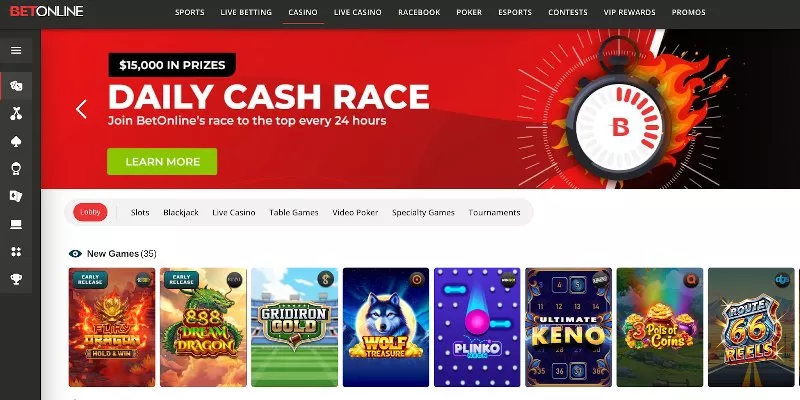
Task: Switch to the Slots category tab
Action: 140,212
